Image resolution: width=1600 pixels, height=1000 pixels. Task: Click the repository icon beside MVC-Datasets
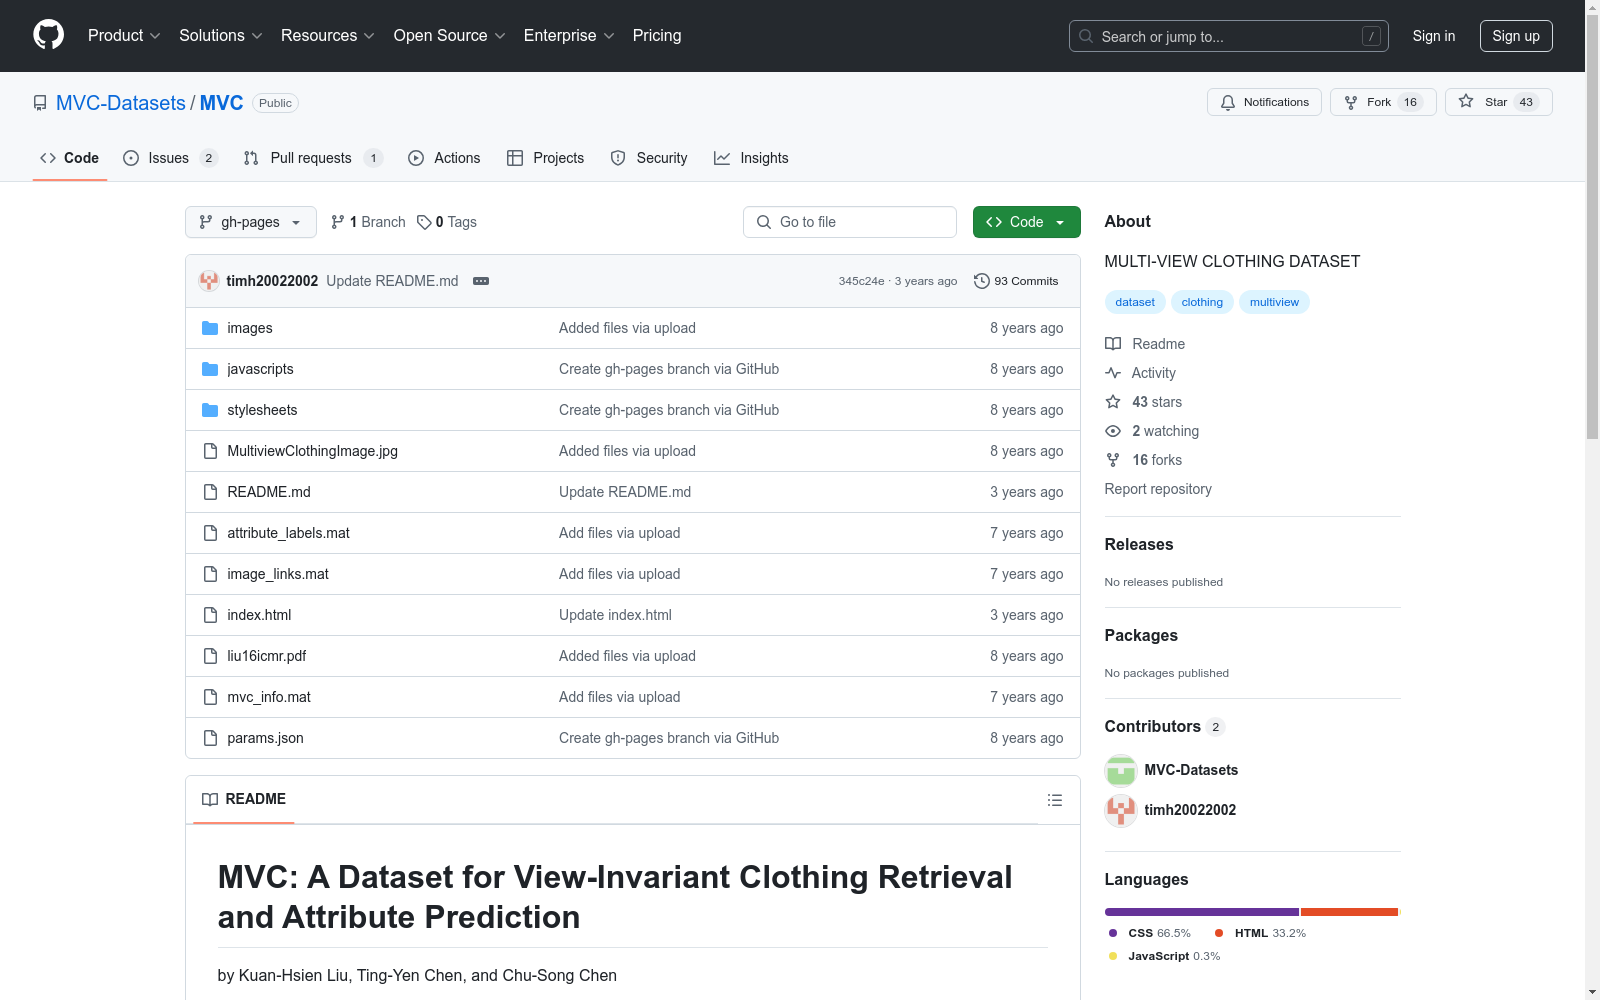40,103
